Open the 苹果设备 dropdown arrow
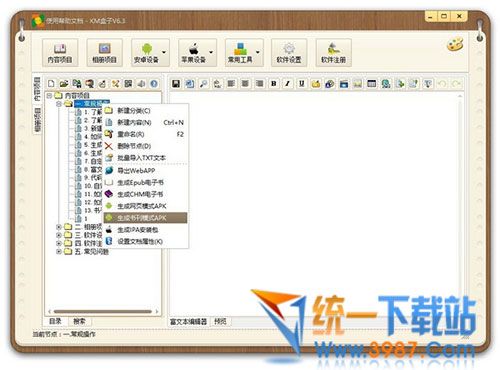This screenshot has width=500, height=370. pyautogui.click(x=211, y=52)
